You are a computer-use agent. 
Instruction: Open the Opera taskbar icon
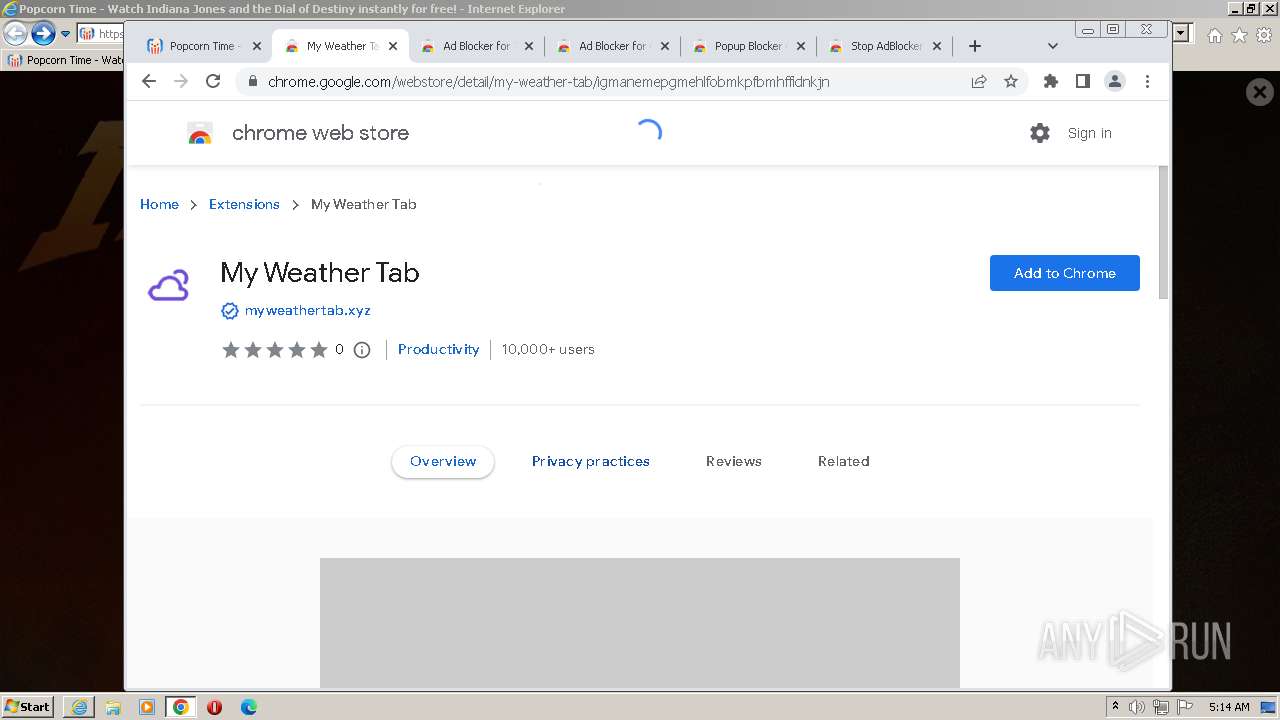pos(214,707)
